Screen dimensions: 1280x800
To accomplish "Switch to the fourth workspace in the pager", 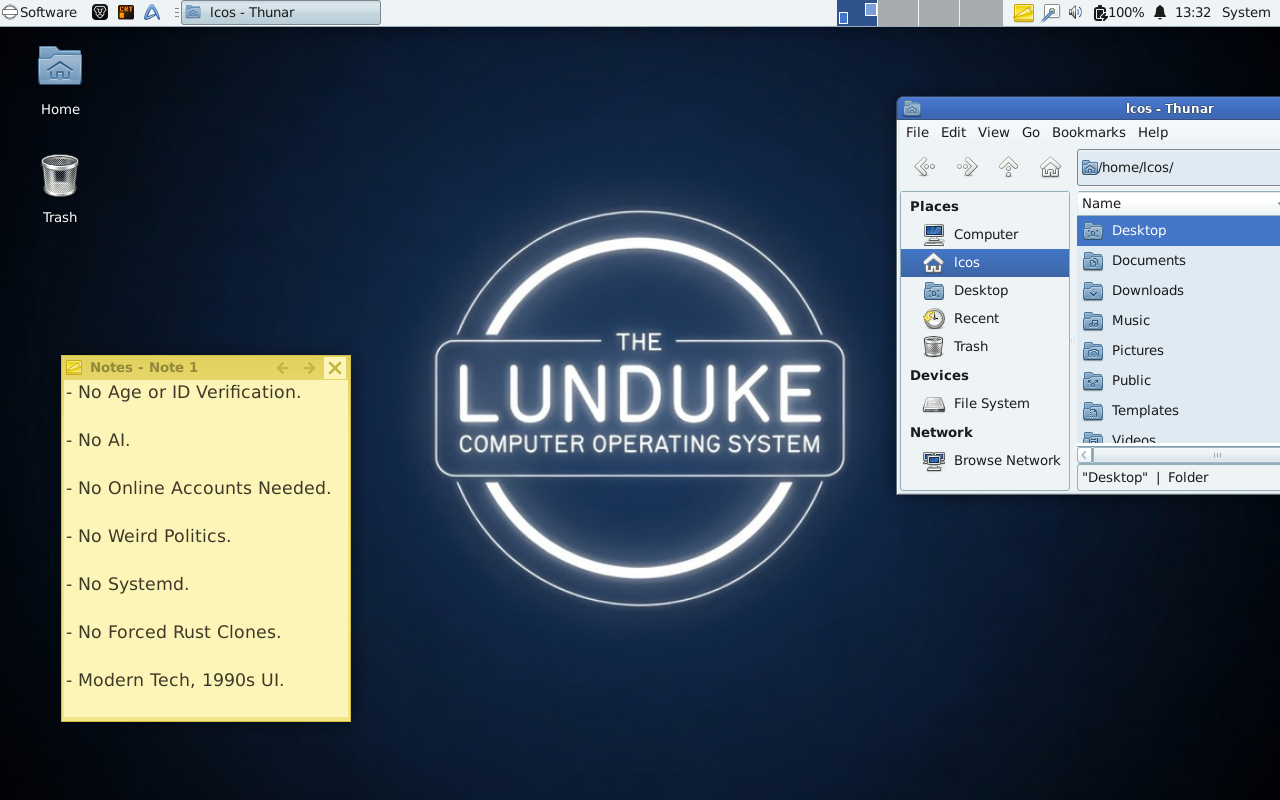I will pyautogui.click(x=981, y=13).
